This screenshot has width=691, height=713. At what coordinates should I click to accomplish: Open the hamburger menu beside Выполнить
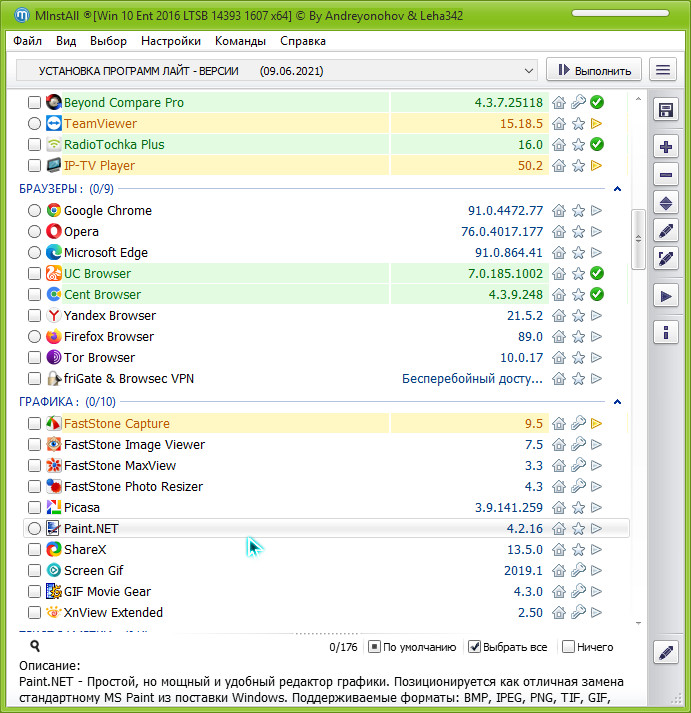pyautogui.click(x=663, y=70)
